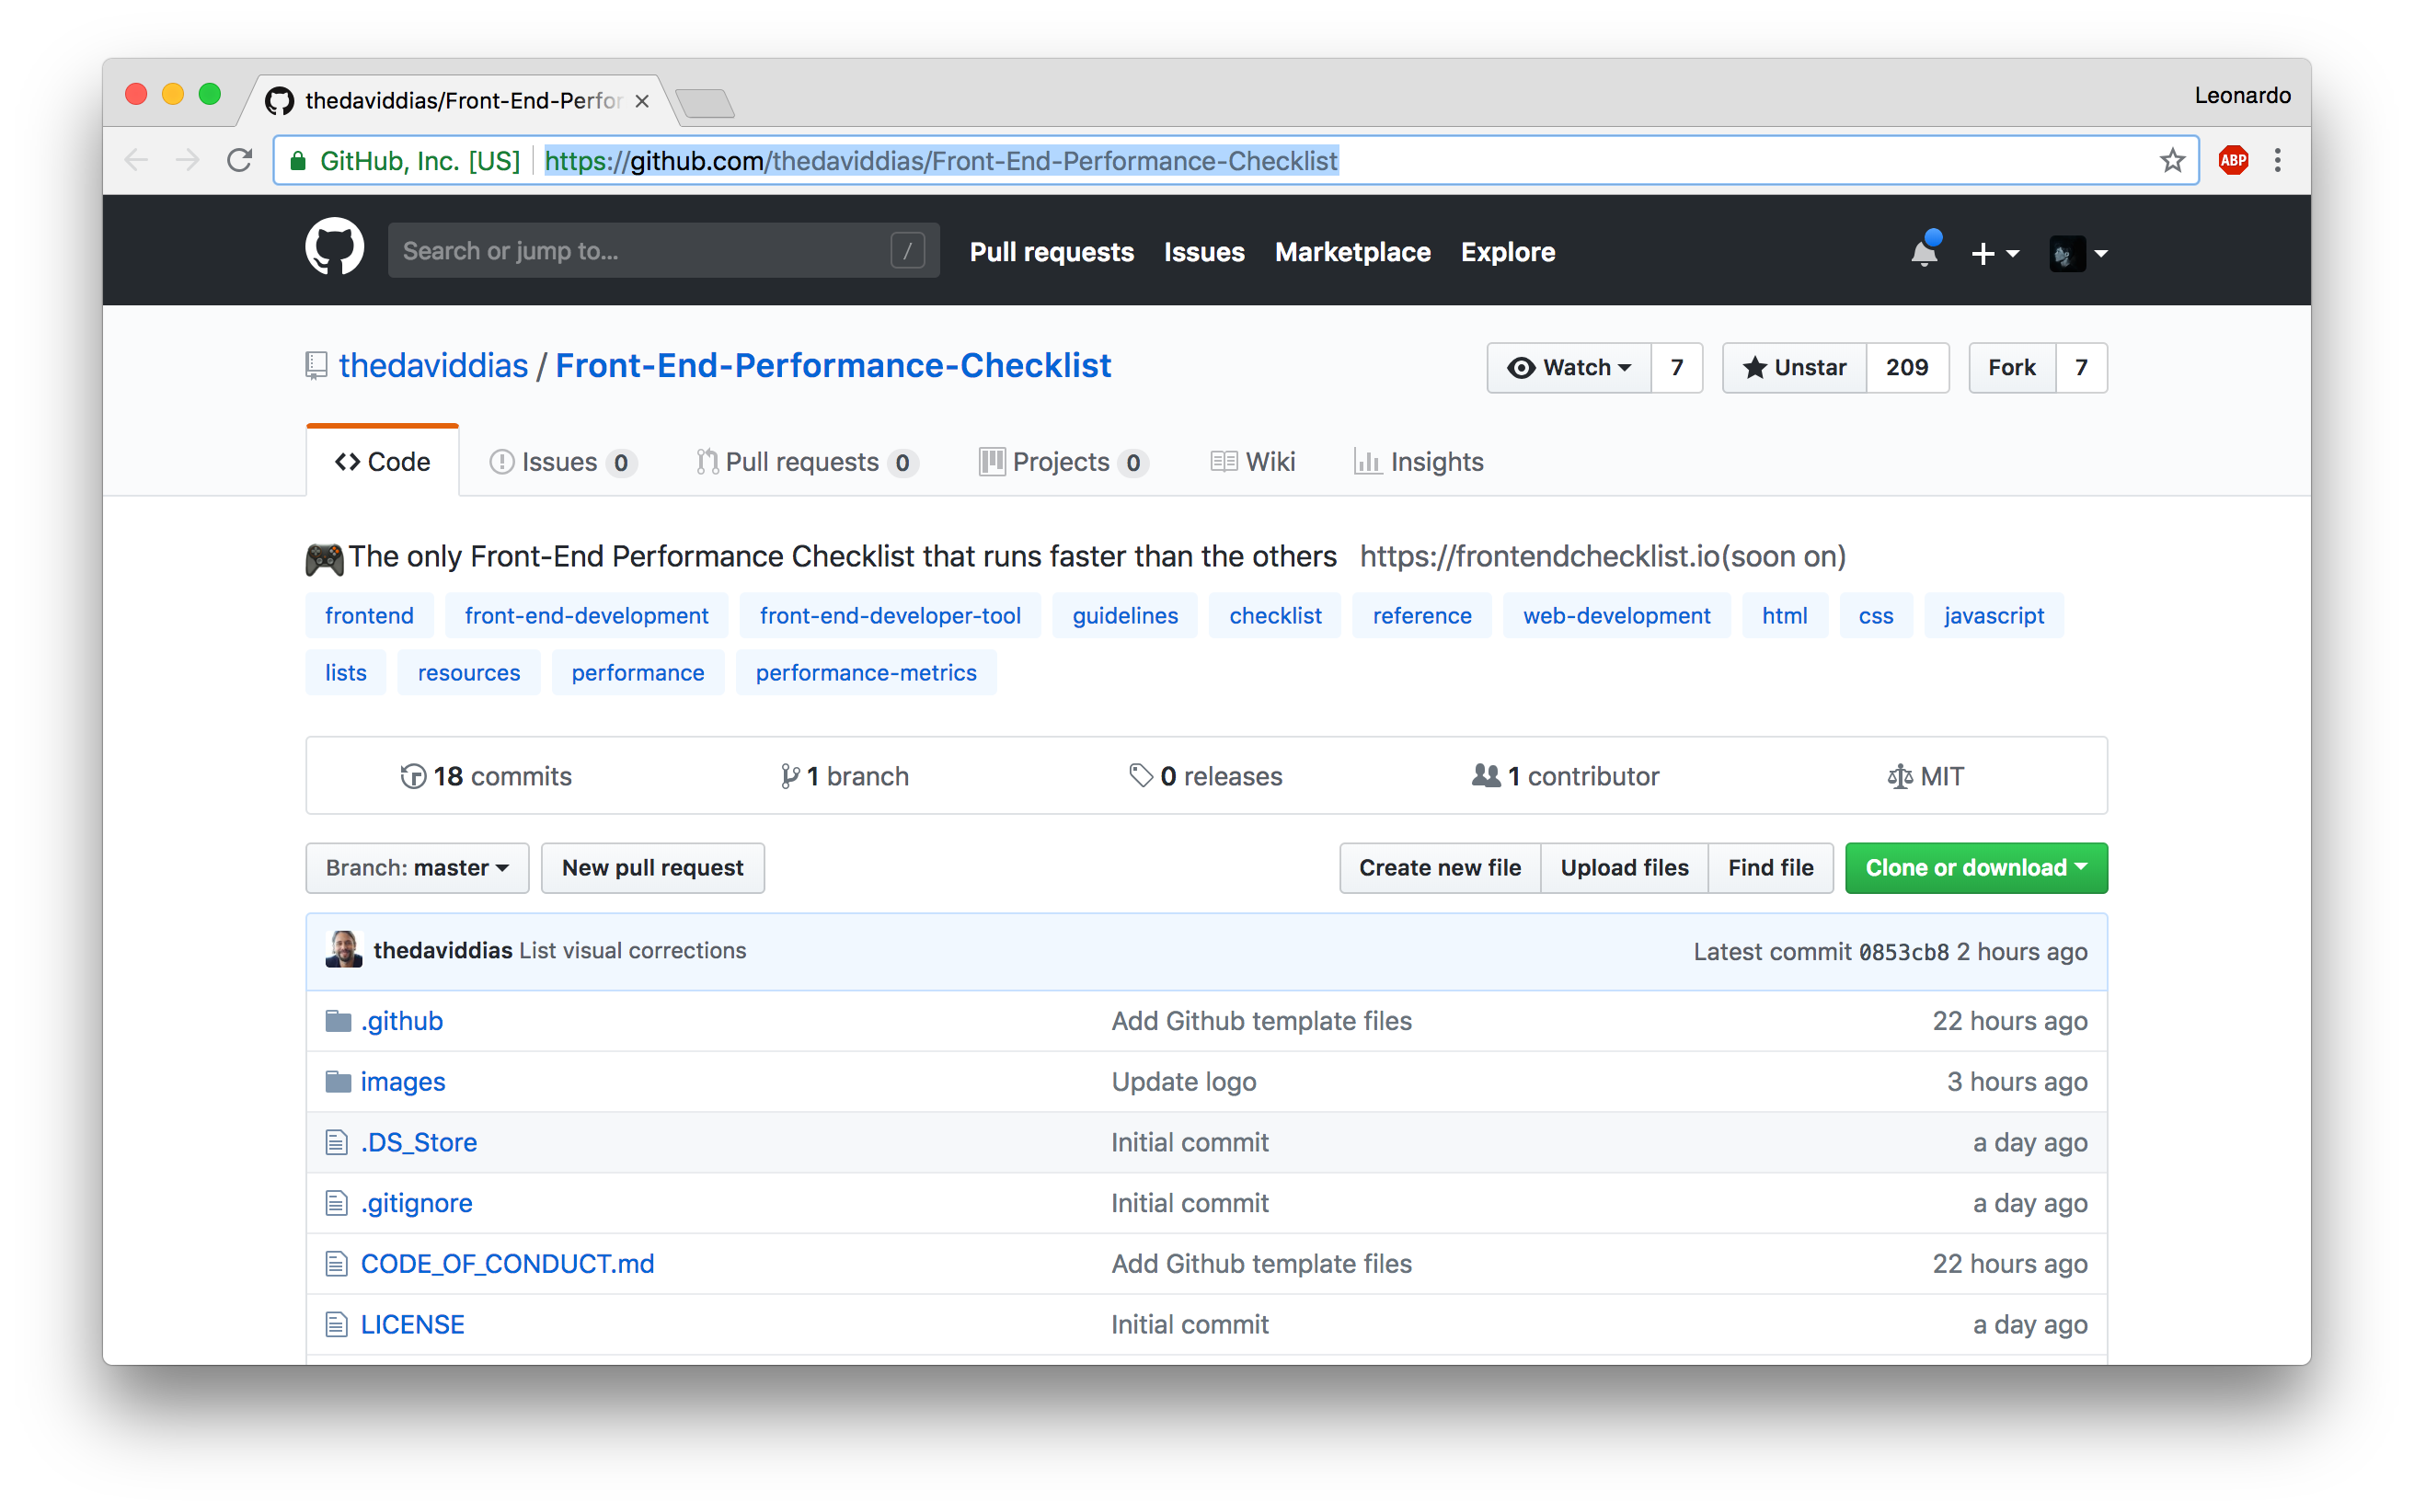Click the images folder icon

(338, 1081)
